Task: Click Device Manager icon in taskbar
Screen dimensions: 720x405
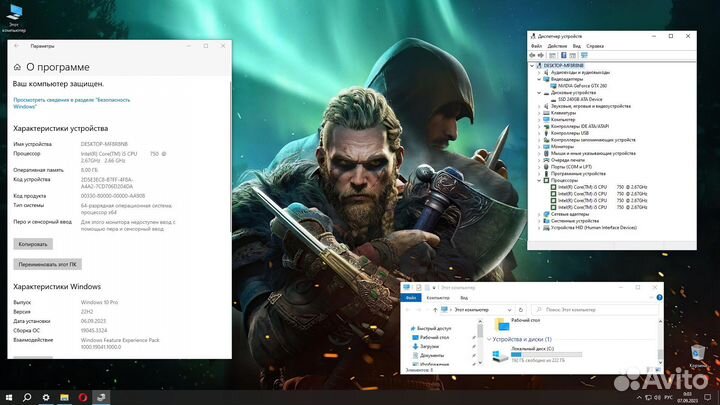Action: tap(101, 397)
